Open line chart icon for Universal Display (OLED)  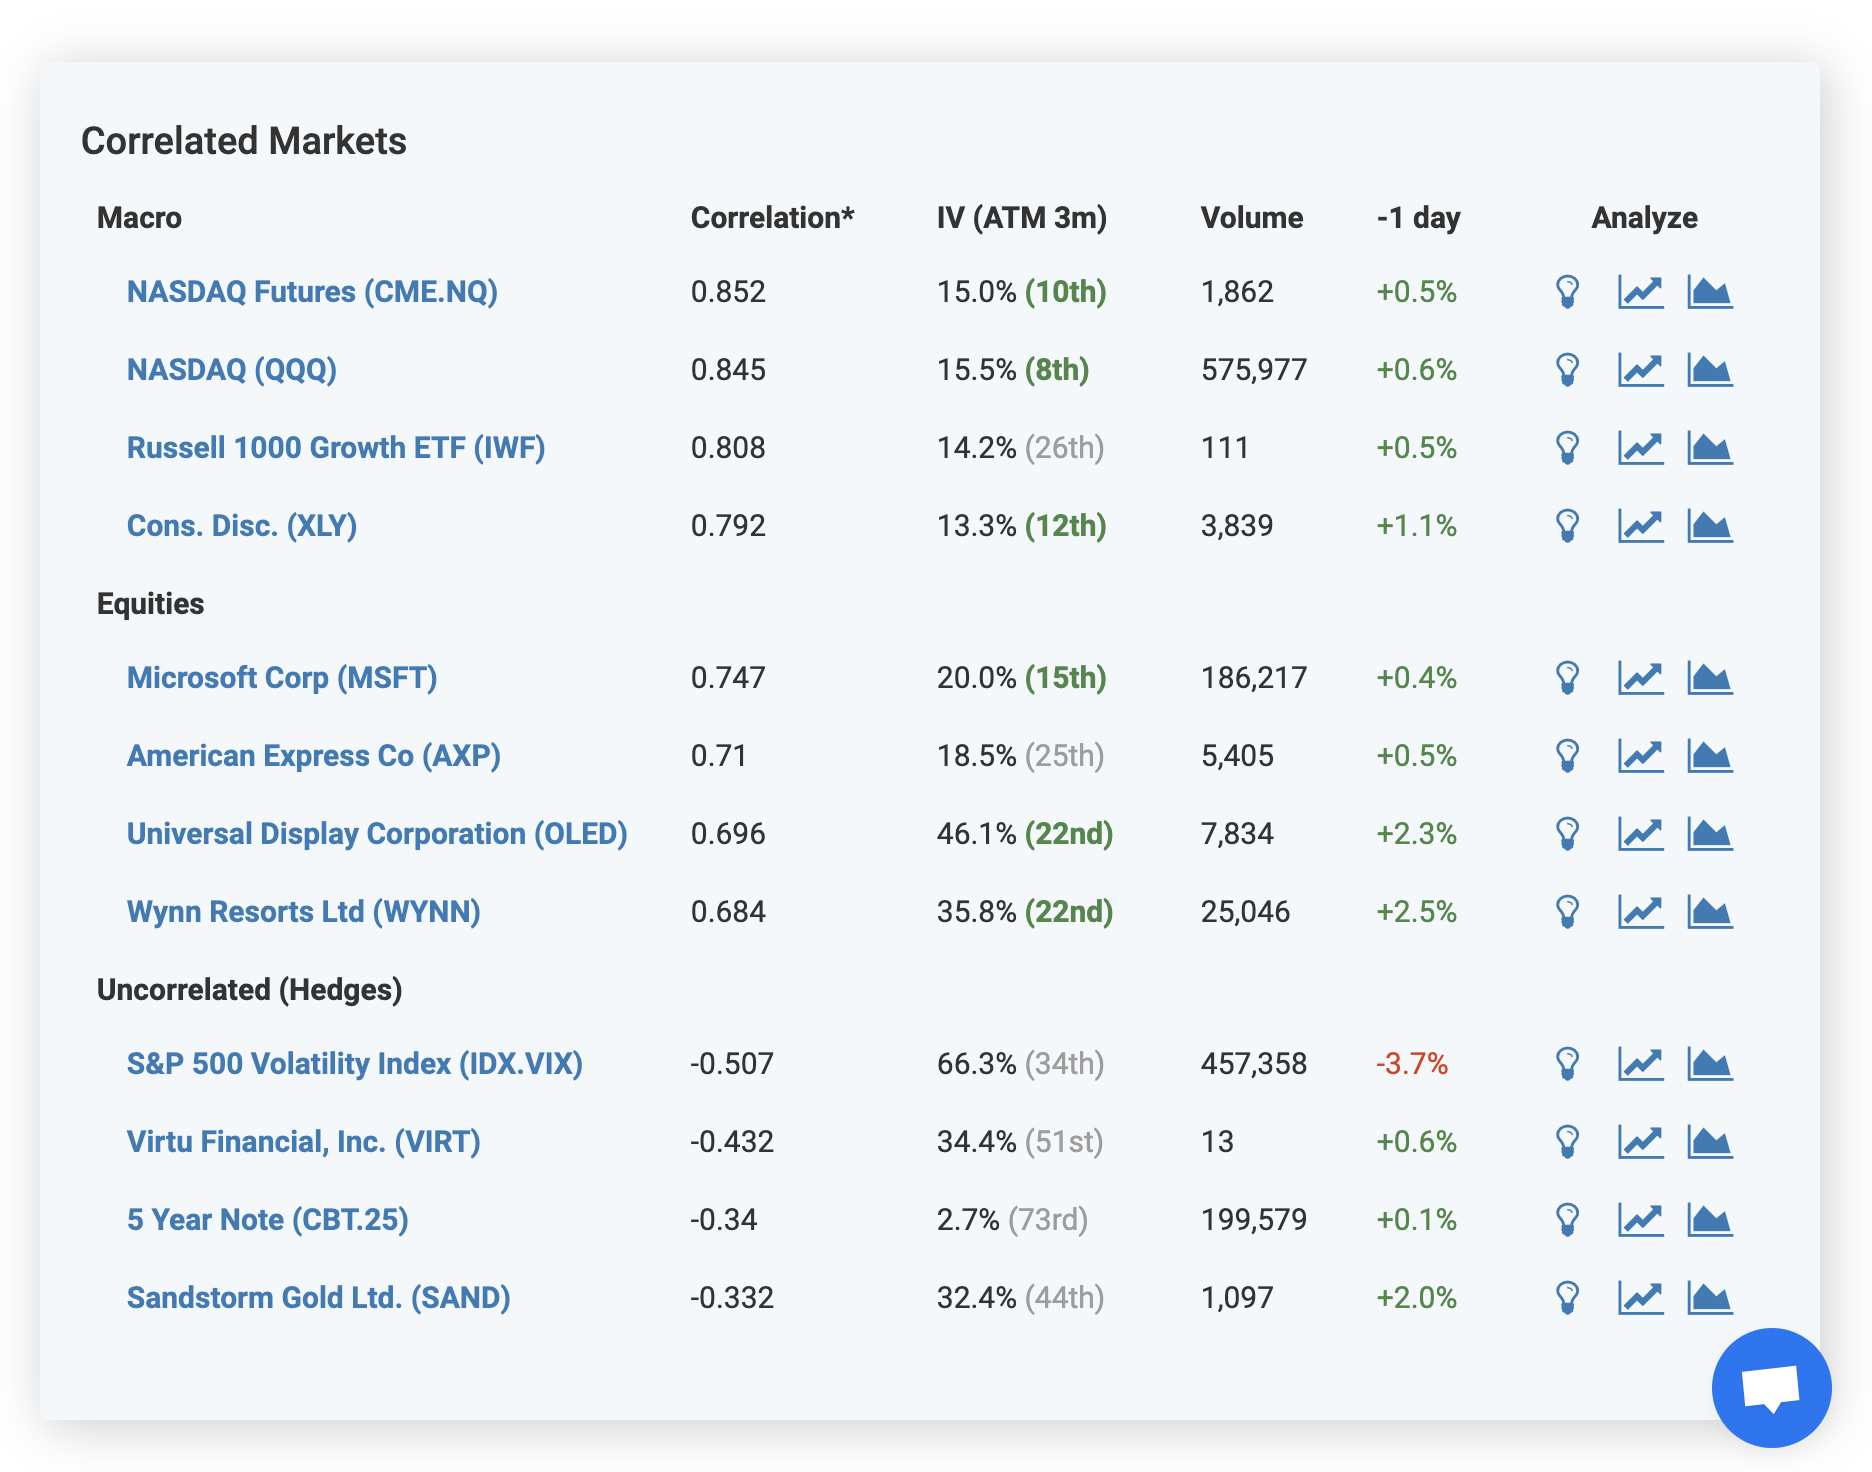coord(1641,834)
